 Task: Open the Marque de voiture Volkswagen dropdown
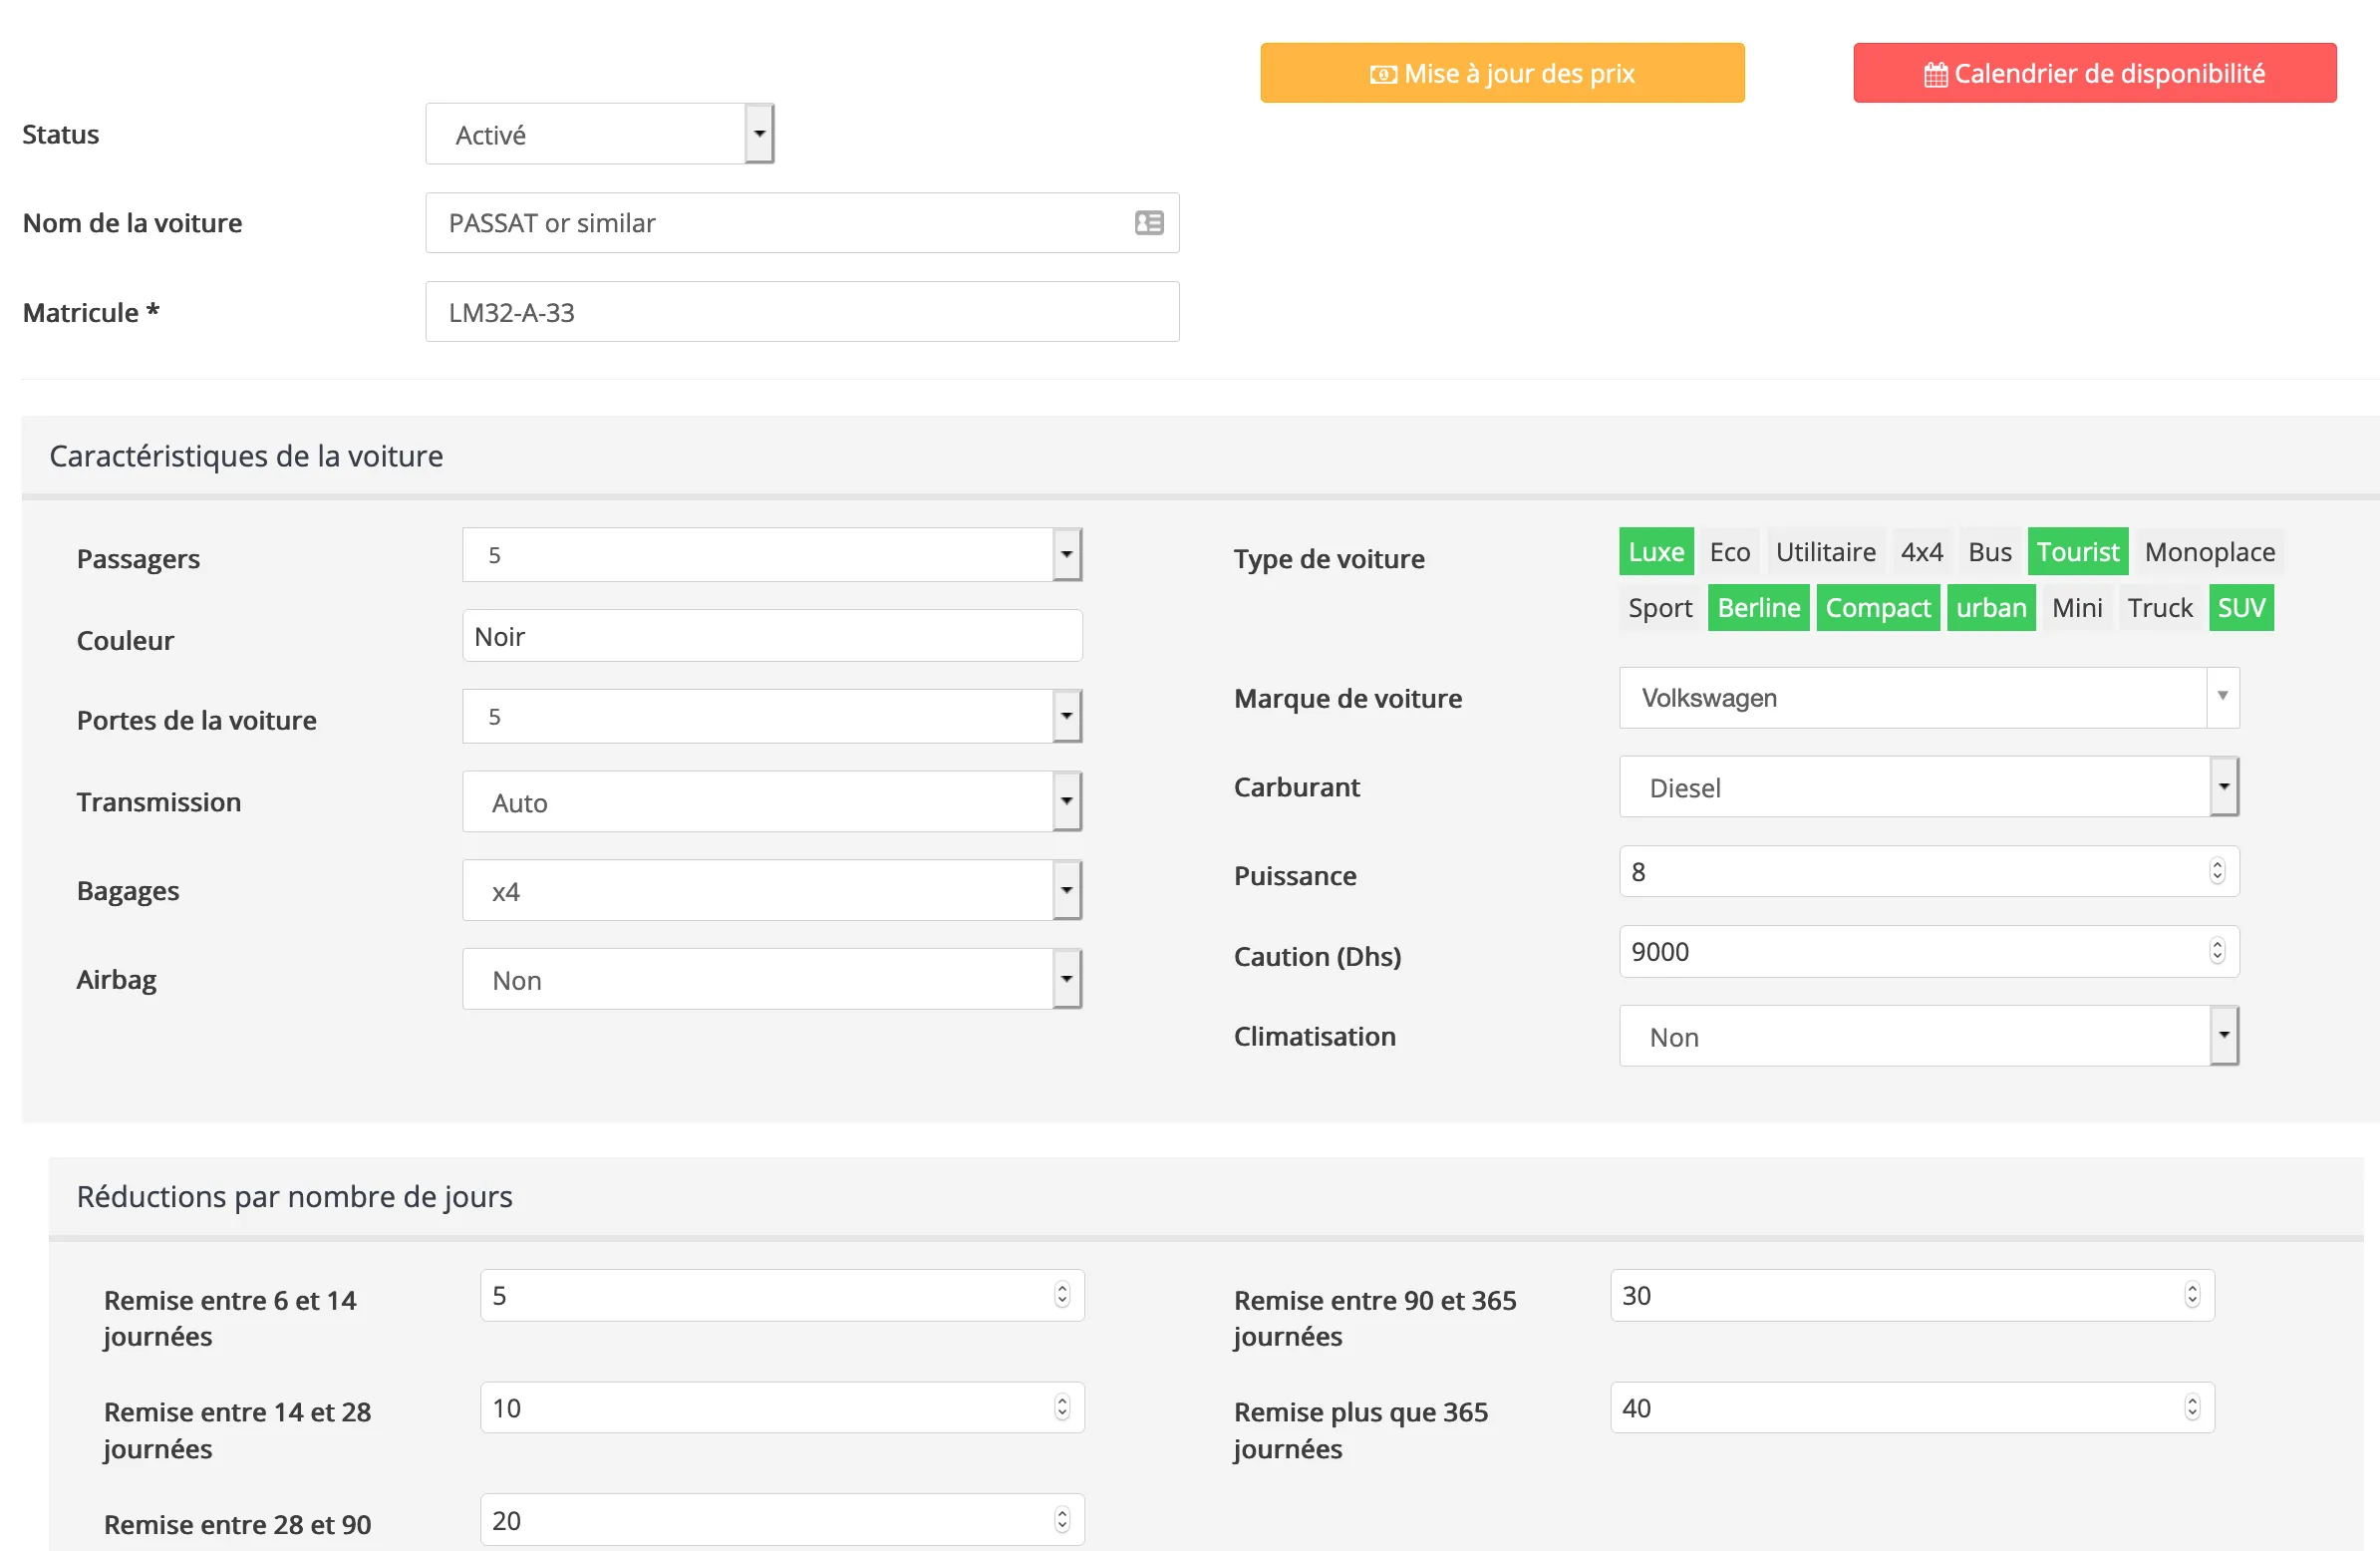(1929, 698)
